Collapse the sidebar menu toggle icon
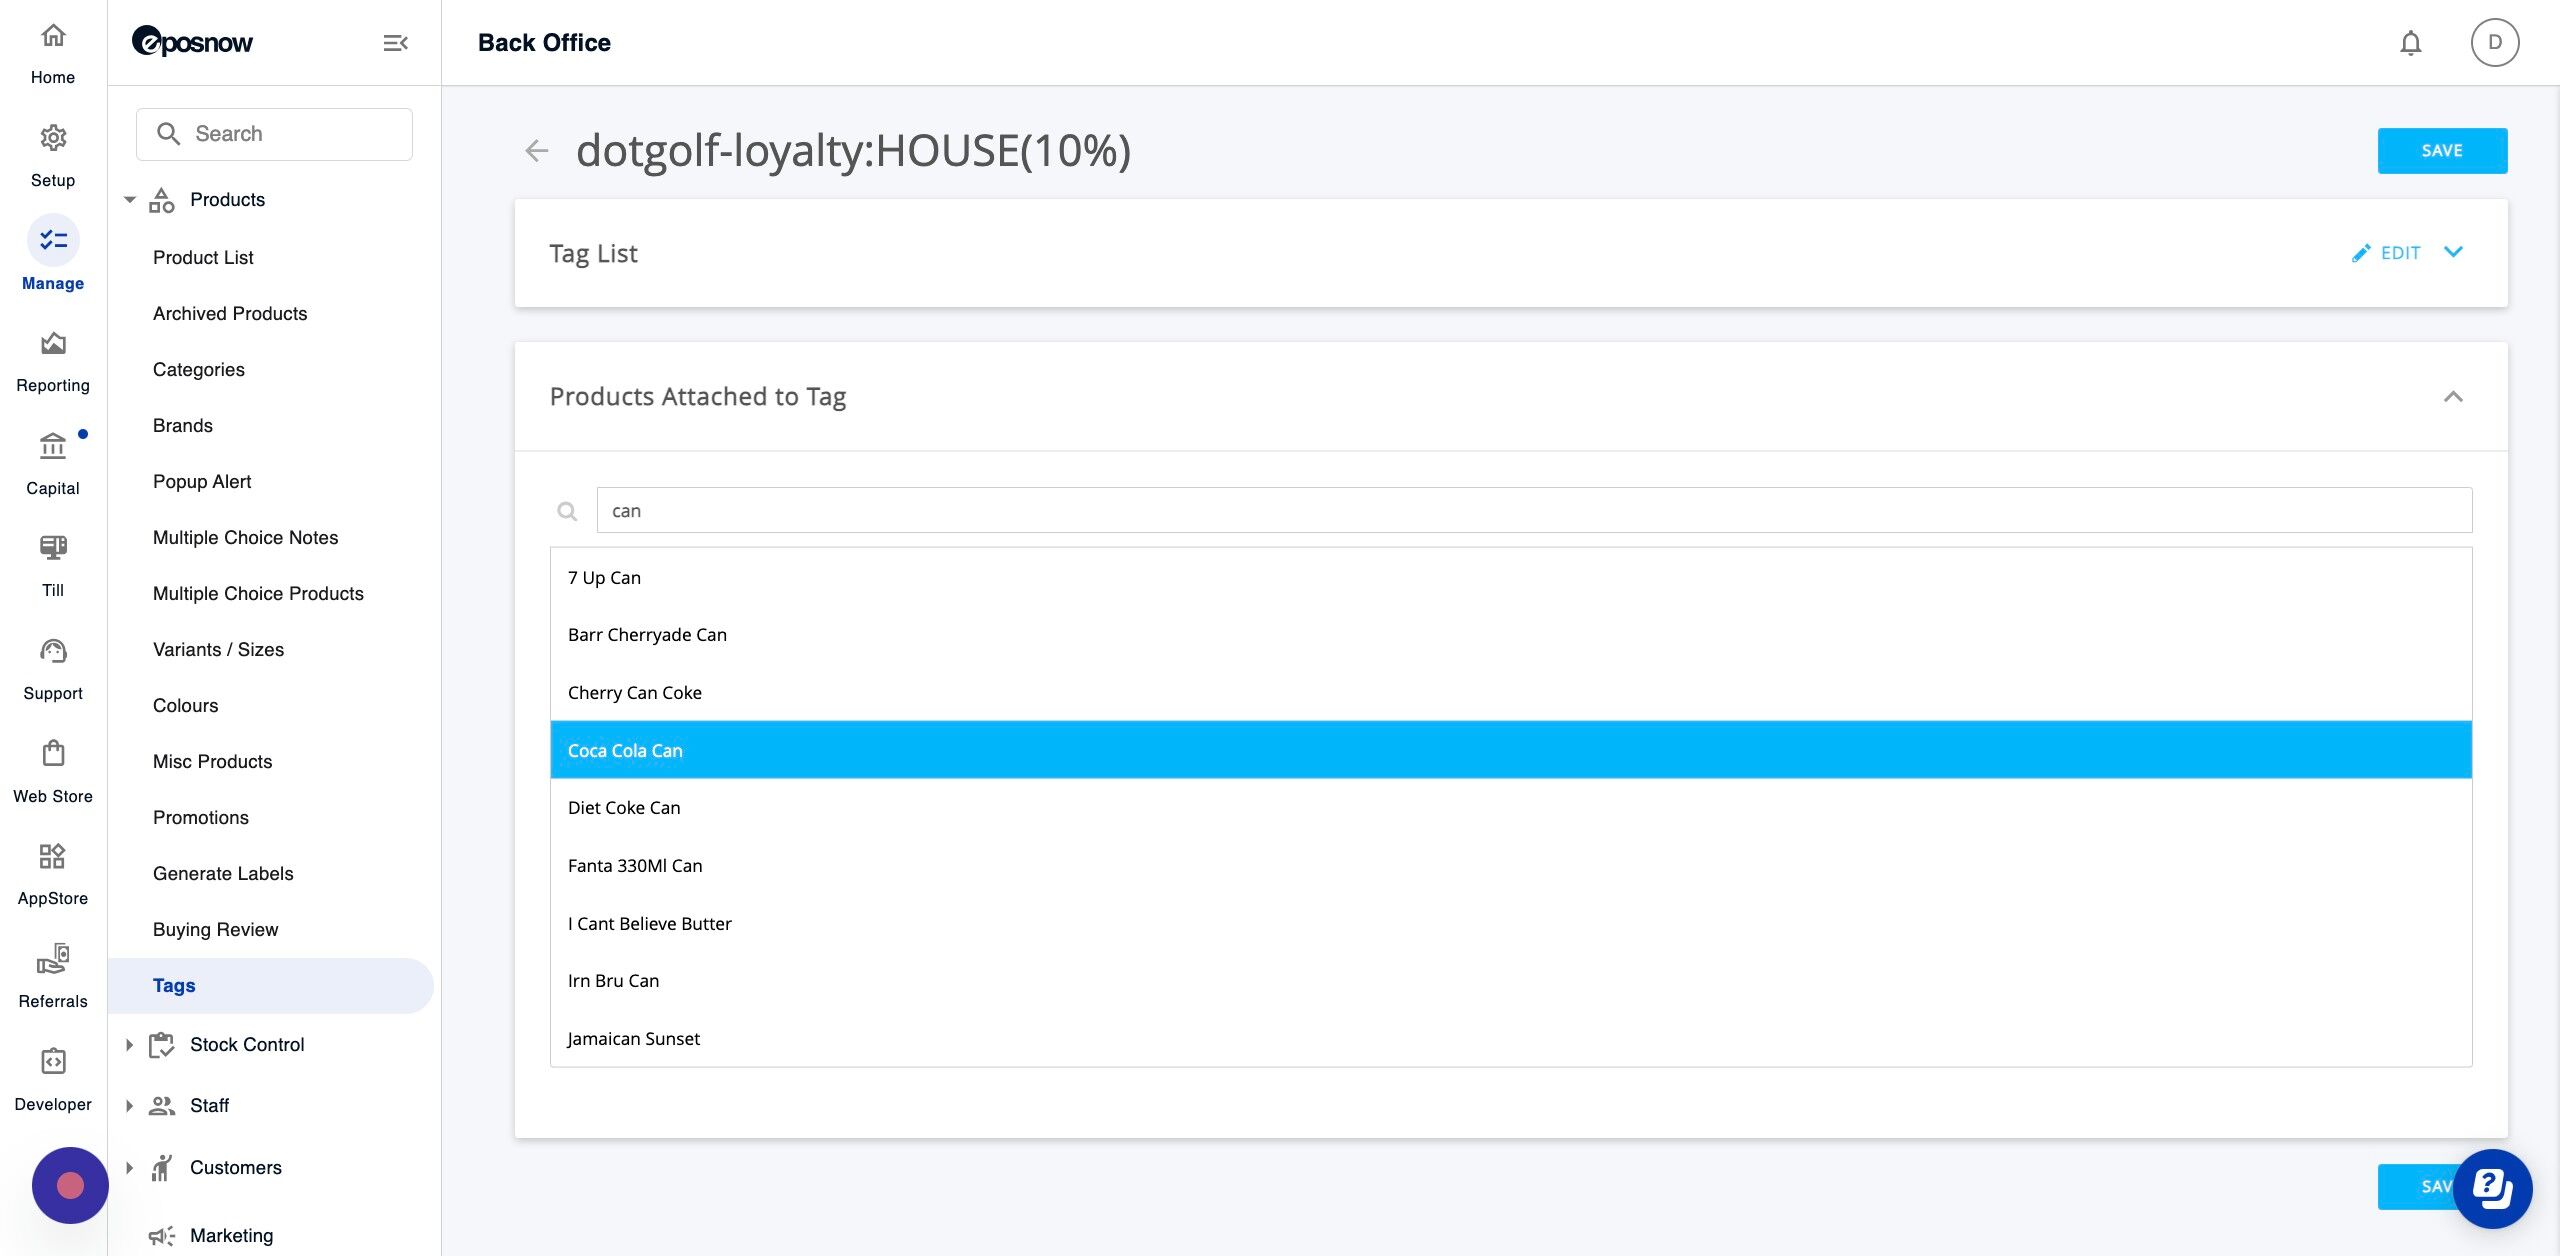The width and height of the screenshot is (2560, 1256). (x=395, y=43)
